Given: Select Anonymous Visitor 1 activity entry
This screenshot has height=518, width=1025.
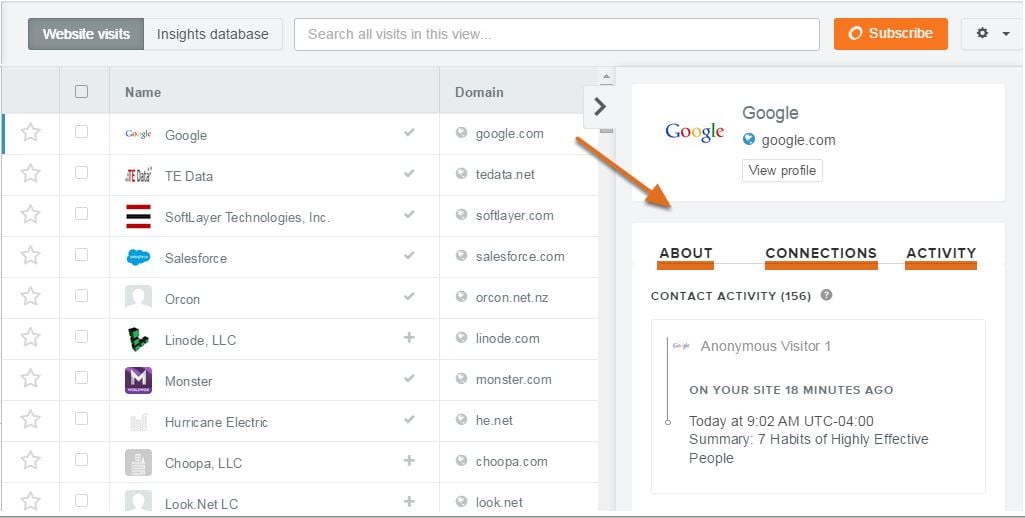Looking at the screenshot, I should pos(765,346).
